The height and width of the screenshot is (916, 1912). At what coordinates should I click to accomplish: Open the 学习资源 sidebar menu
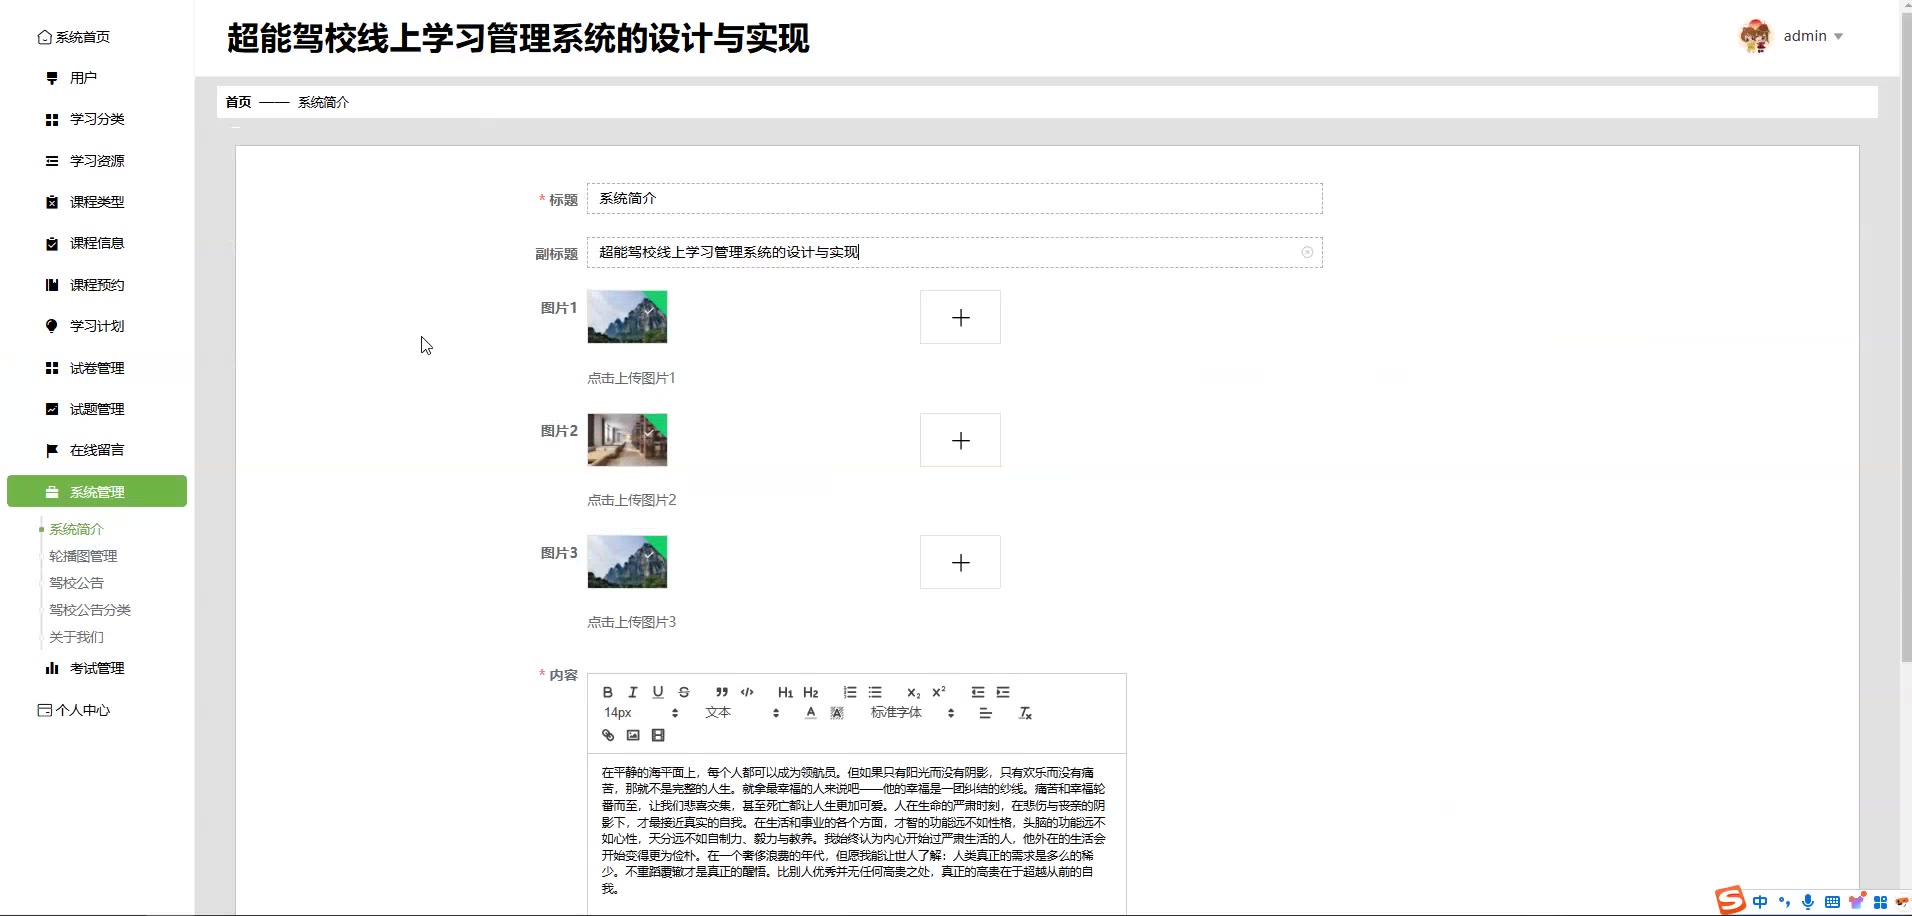pos(97,161)
